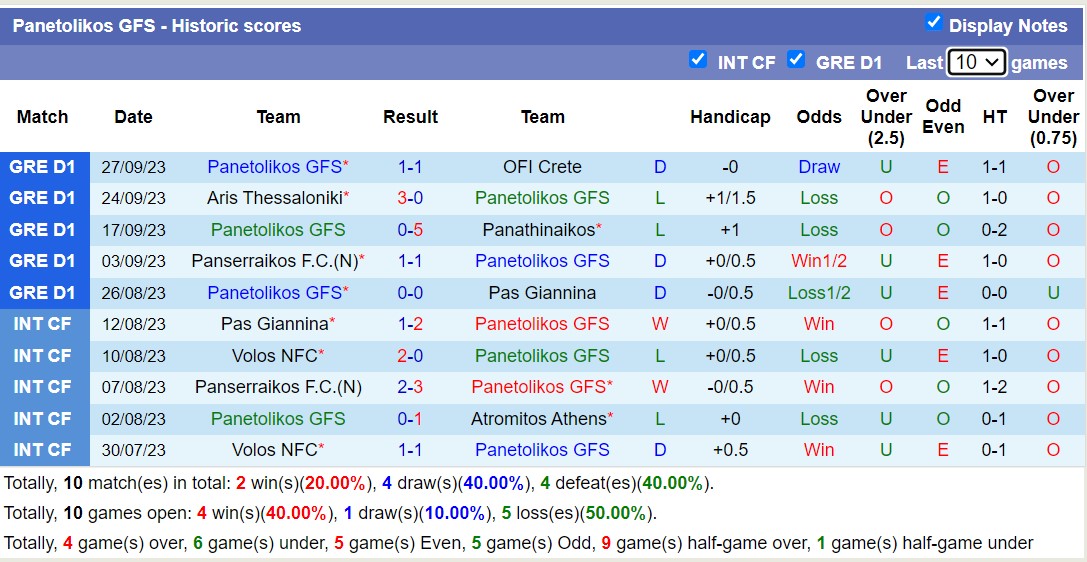
Task: Toggle the Display Notes checkbox
Action: (x=934, y=22)
